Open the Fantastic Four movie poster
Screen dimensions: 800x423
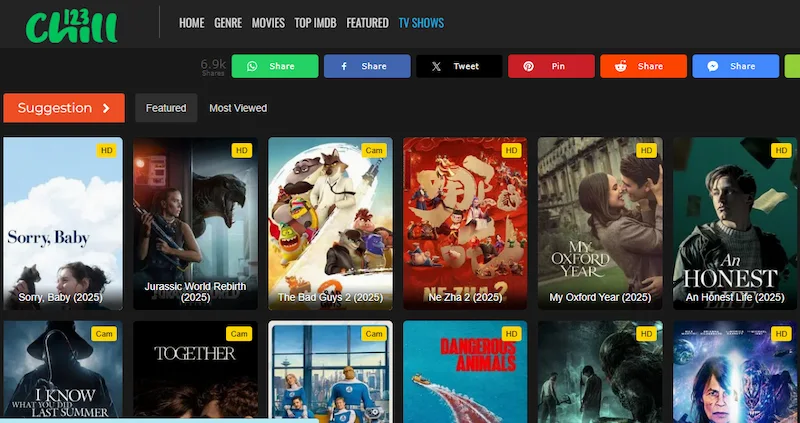coord(331,370)
